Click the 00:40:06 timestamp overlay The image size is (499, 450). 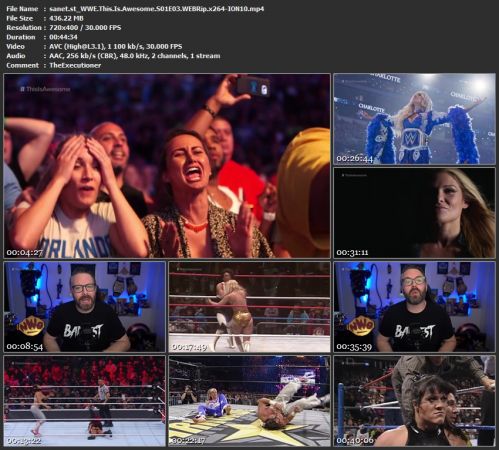pyautogui.click(x=355, y=441)
